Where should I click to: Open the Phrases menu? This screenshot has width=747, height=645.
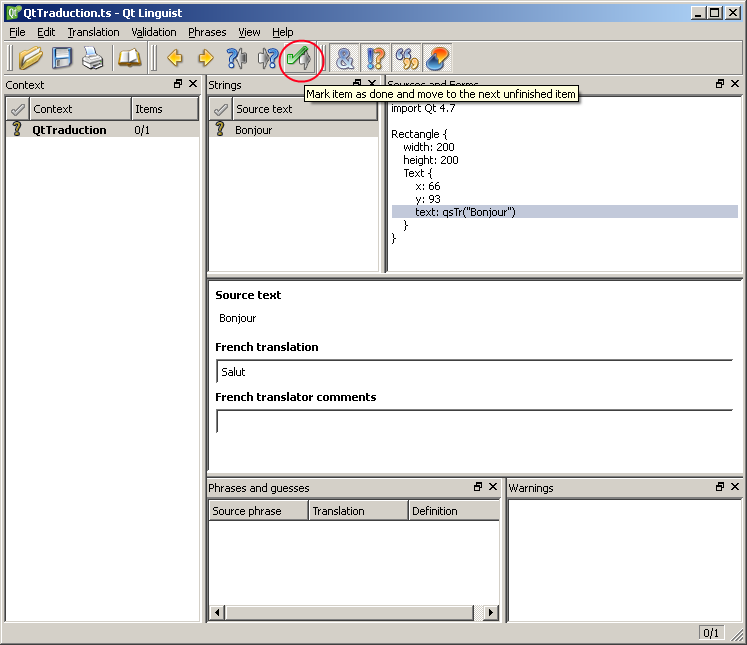[x=207, y=32]
